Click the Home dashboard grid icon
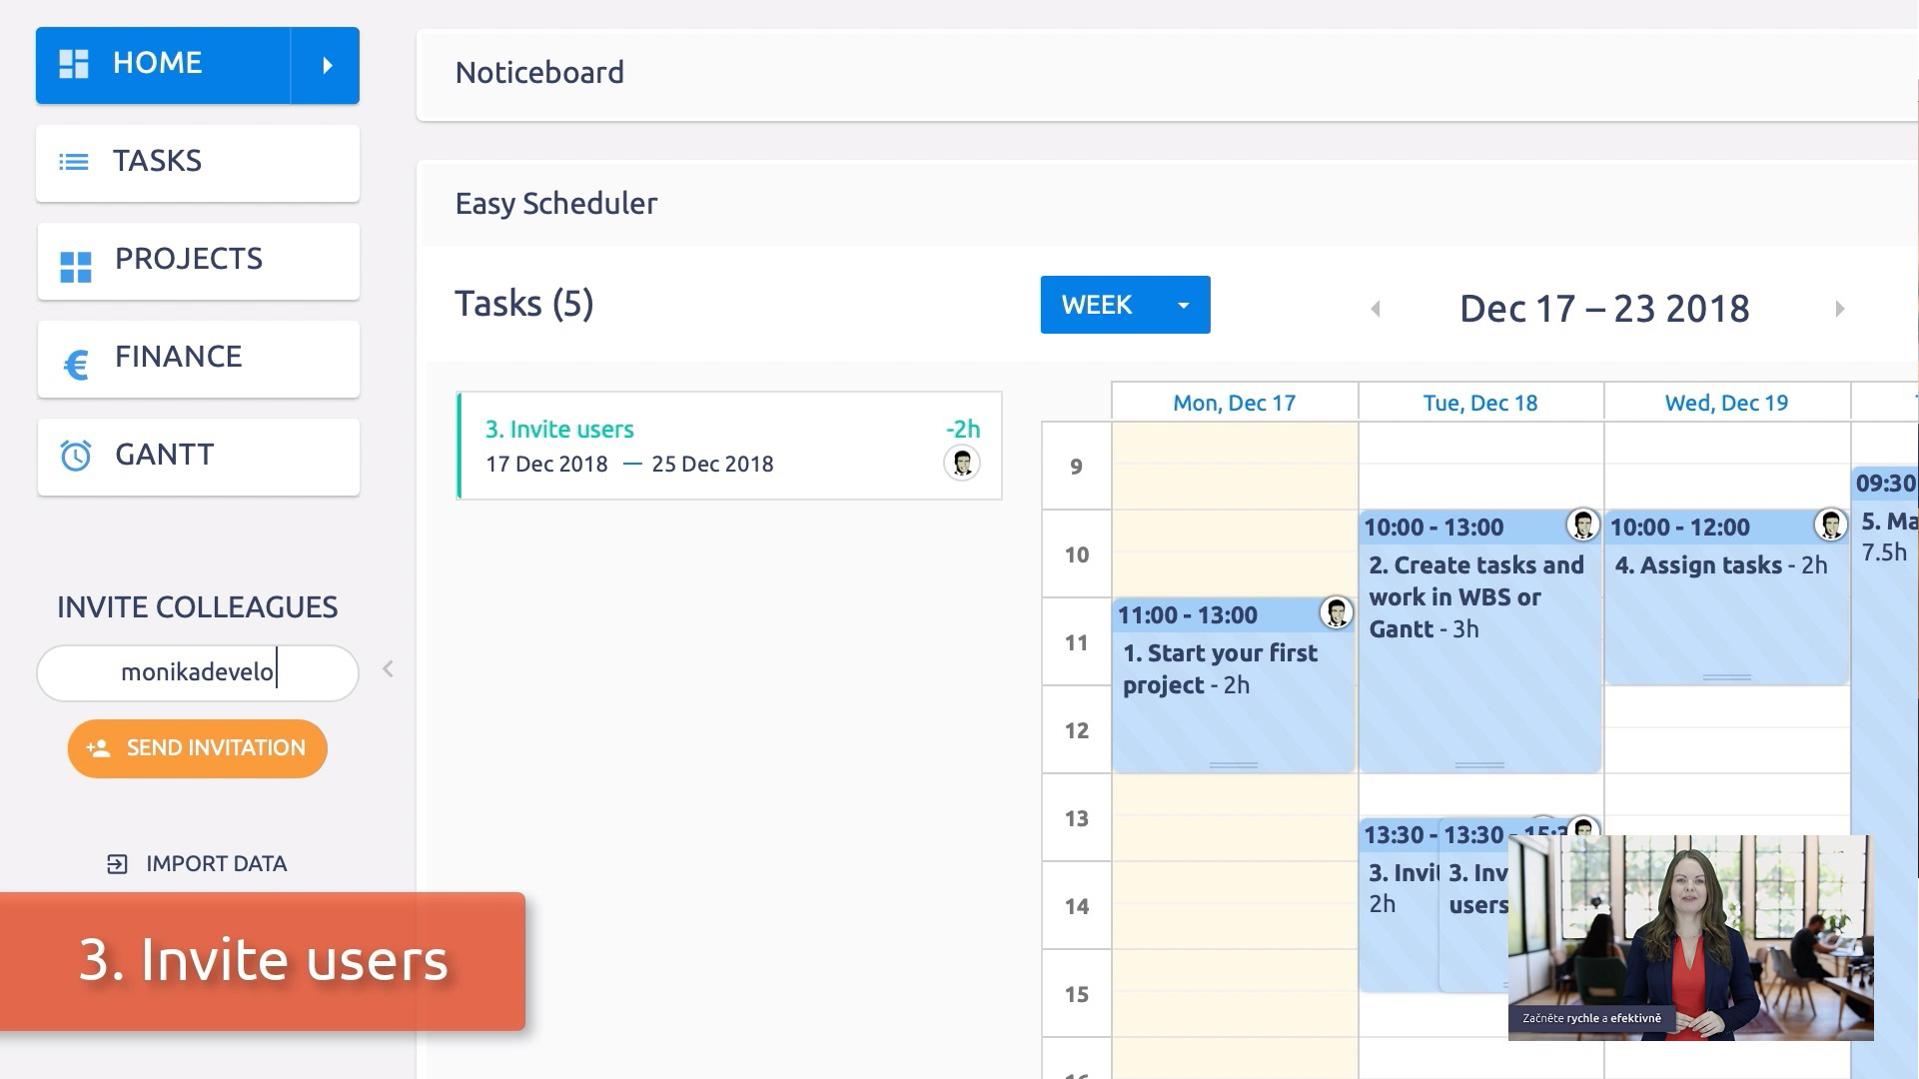 tap(74, 64)
